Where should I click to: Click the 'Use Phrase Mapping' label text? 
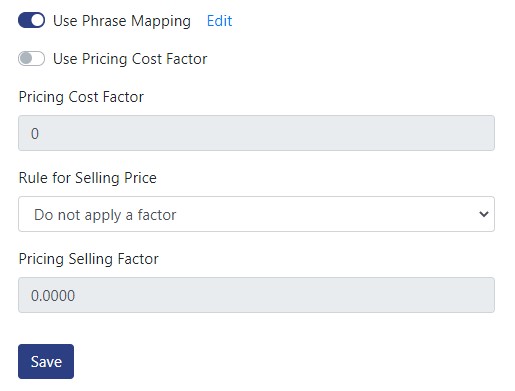point(122,21)
